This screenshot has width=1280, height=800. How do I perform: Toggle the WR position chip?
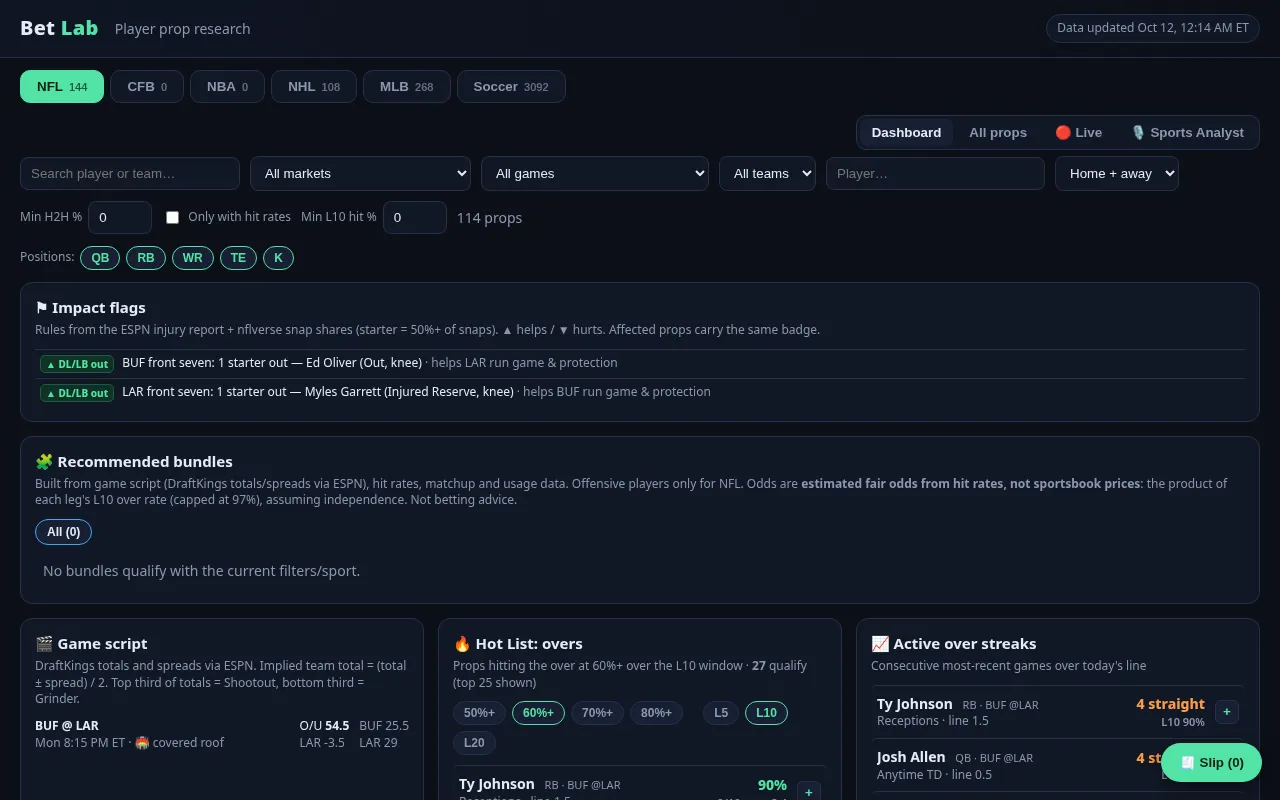[193, 258]
